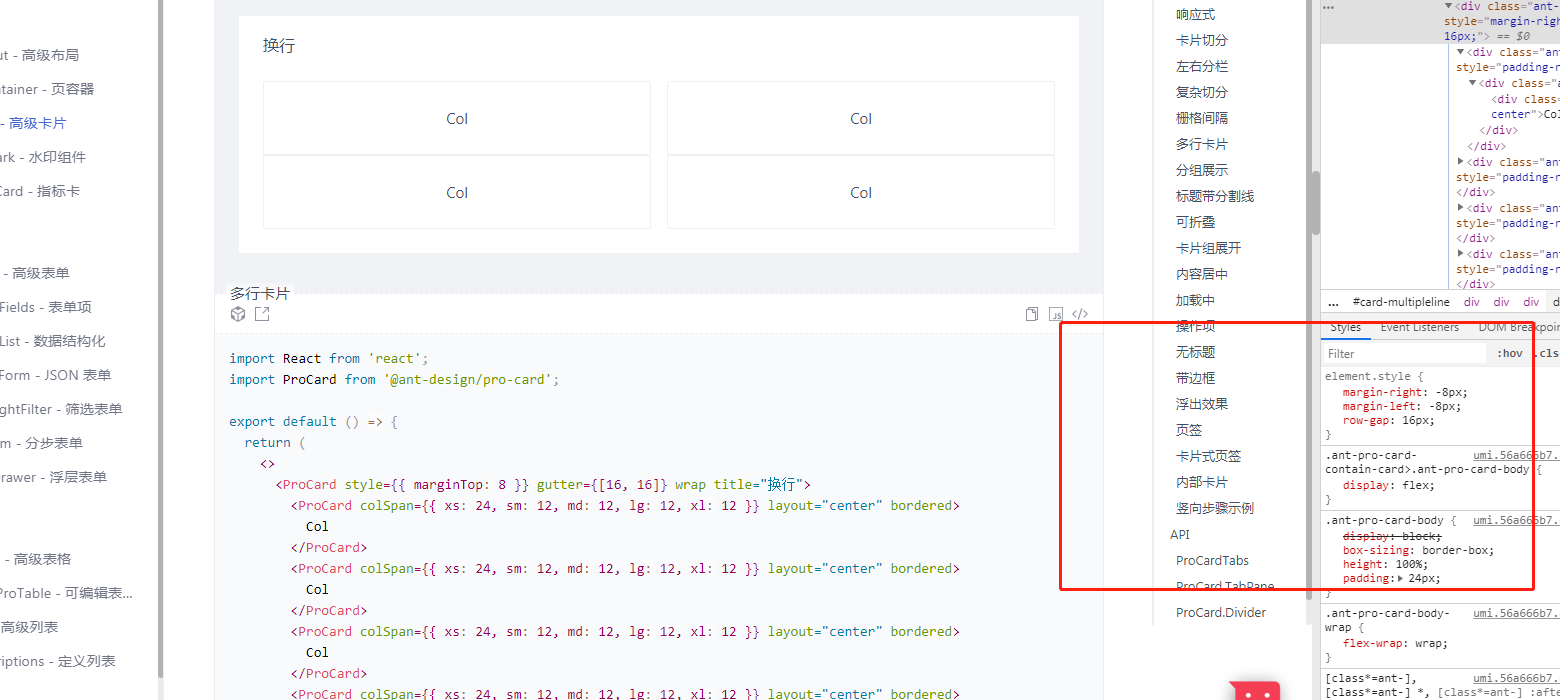Toggle element state with :hov button
This screenshot has width=1560, height=700.
1508,352
